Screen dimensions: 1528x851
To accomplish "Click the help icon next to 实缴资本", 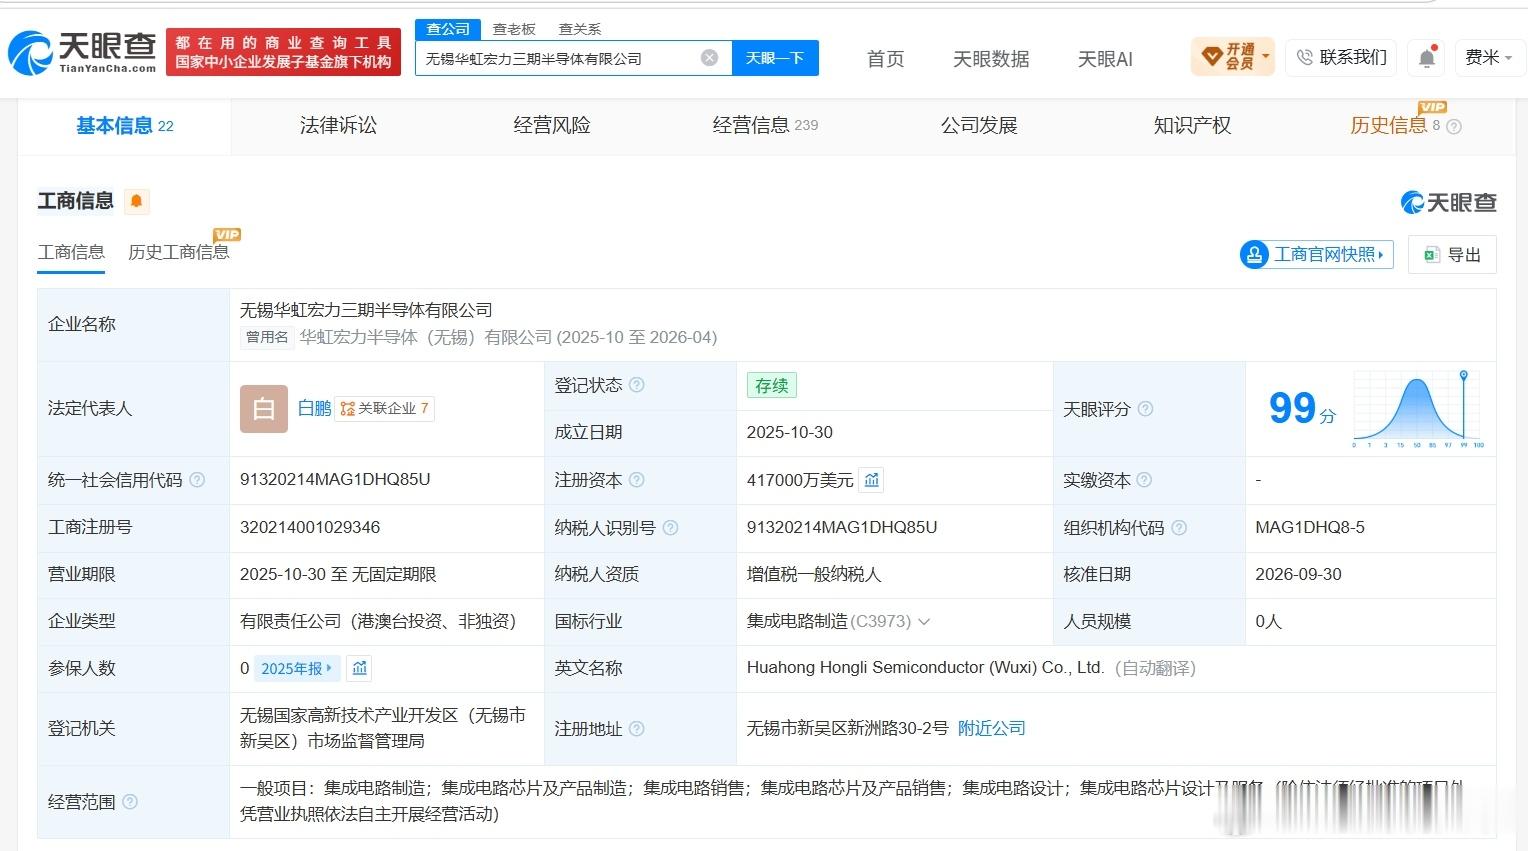I will [x=1145, y=480].
